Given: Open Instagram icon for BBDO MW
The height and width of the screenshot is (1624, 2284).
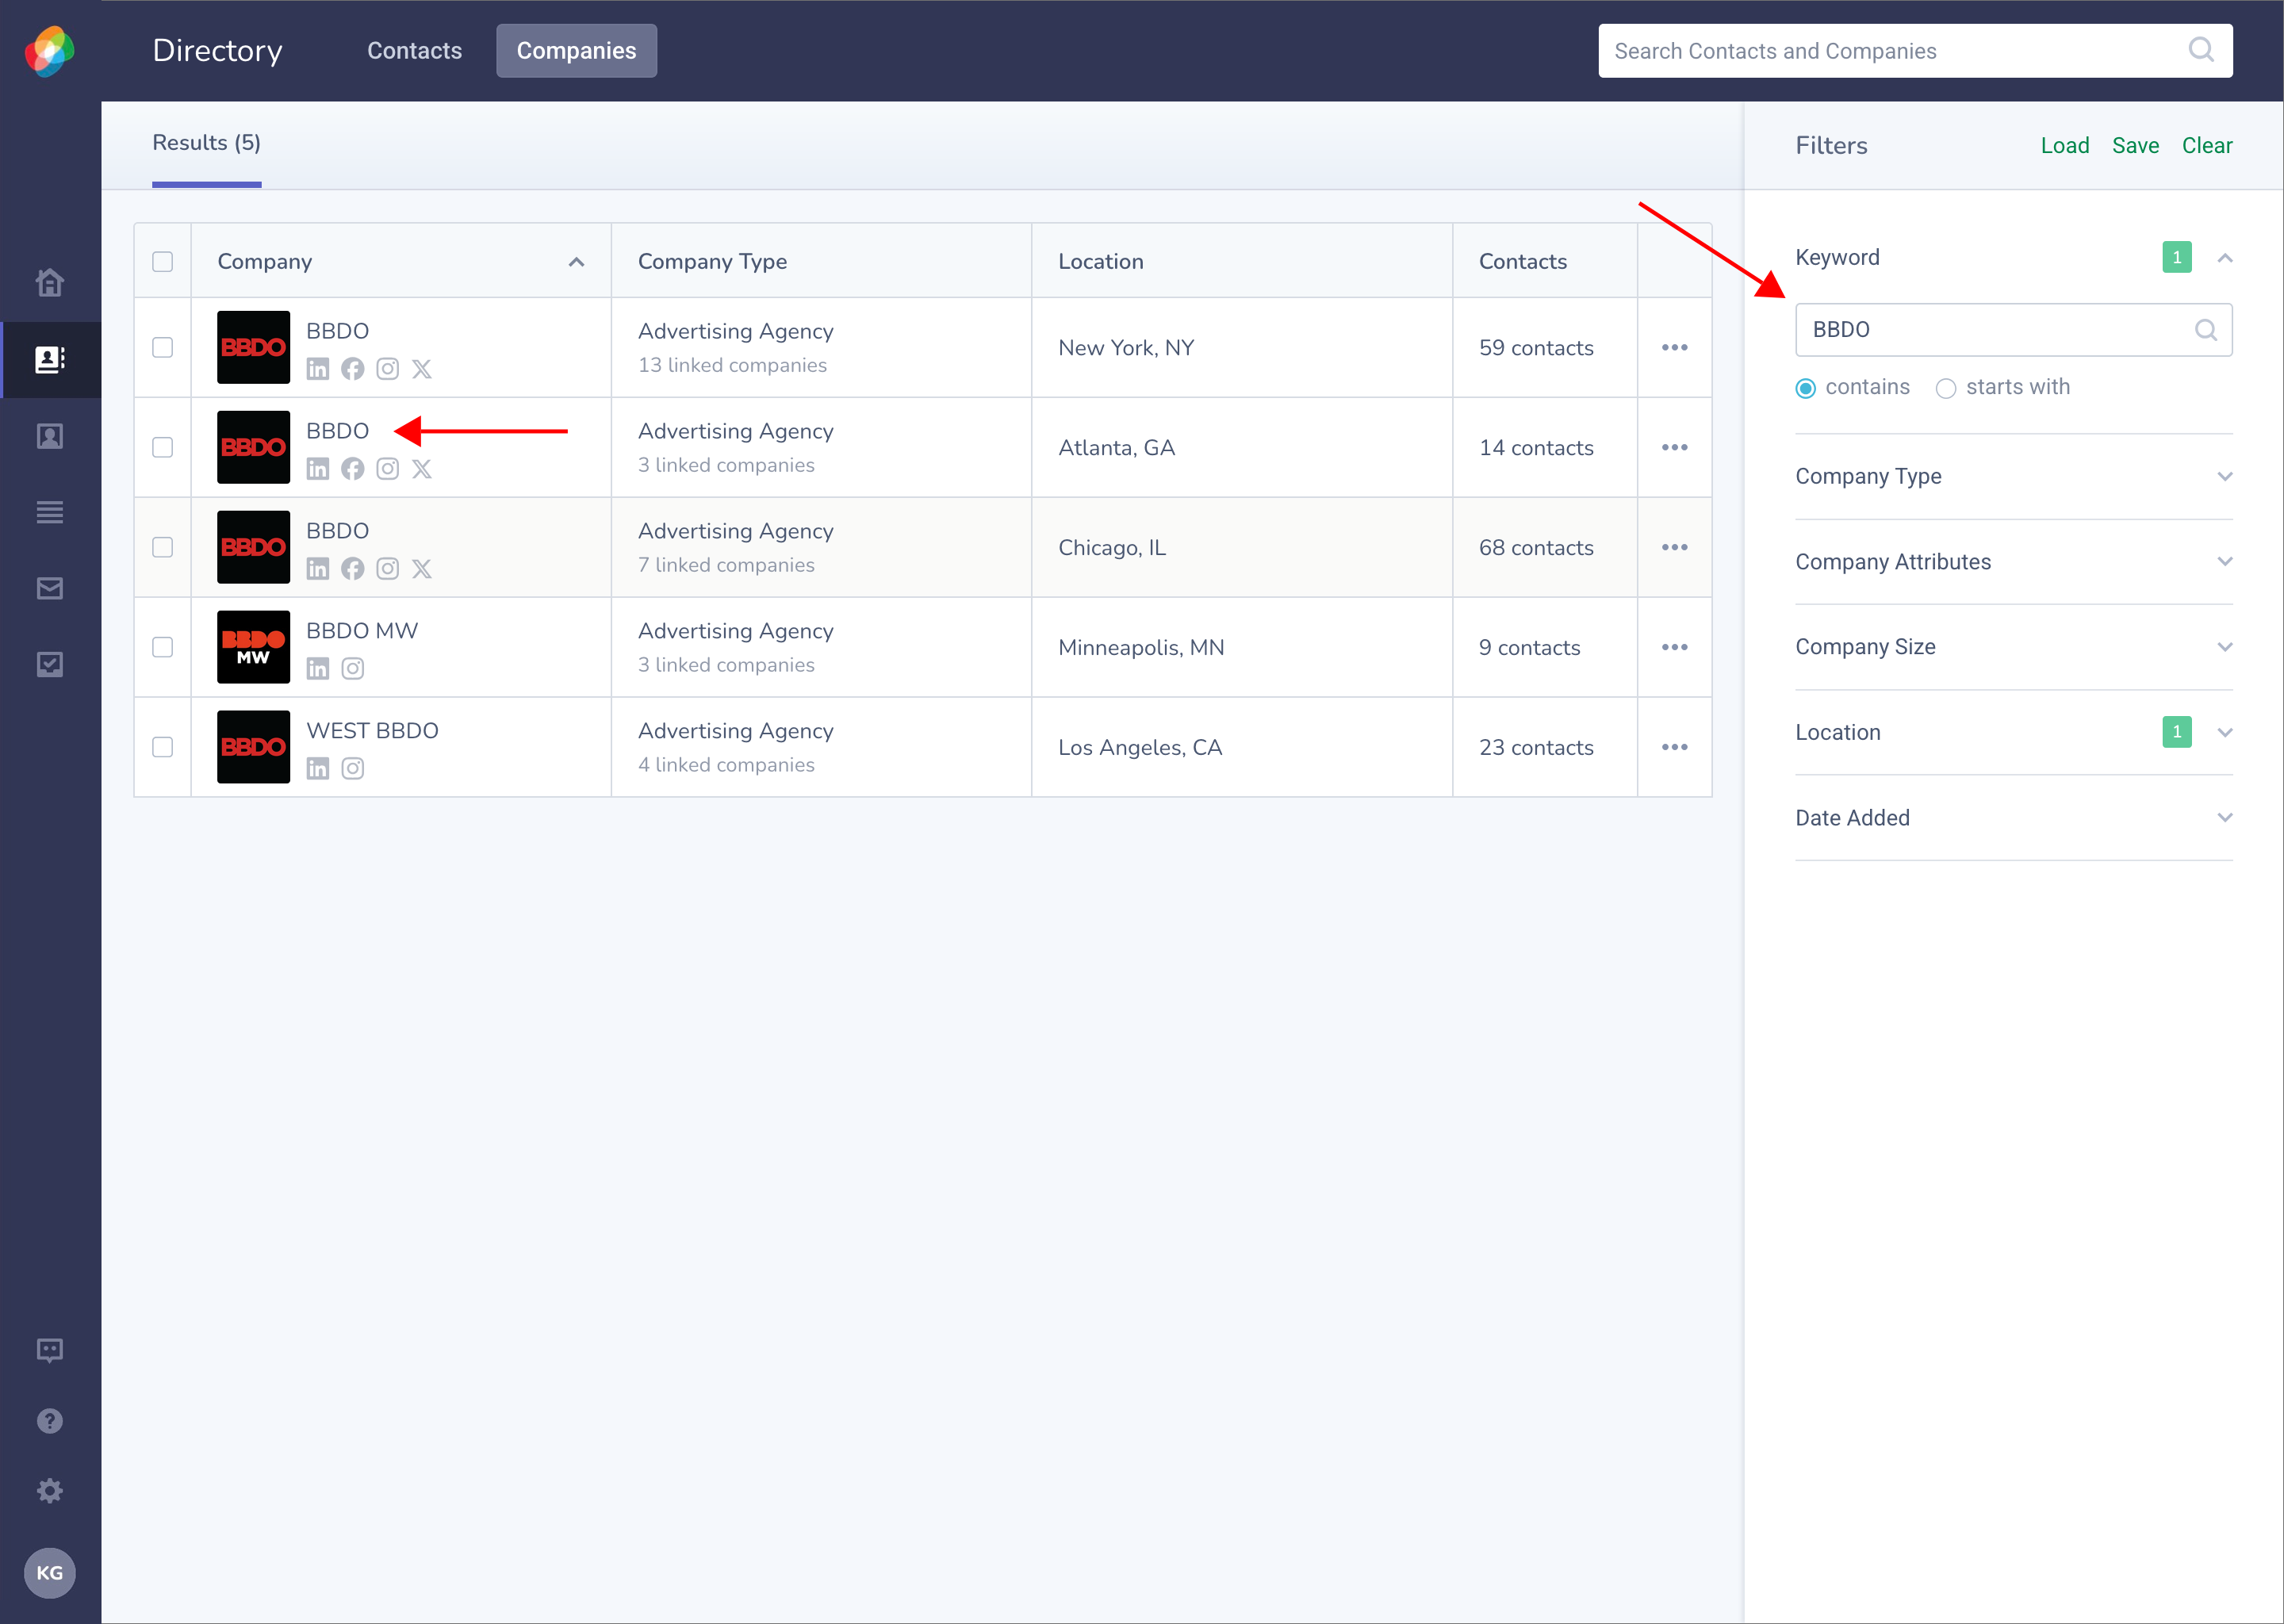Looking at the screenshot, I should 353,669.
